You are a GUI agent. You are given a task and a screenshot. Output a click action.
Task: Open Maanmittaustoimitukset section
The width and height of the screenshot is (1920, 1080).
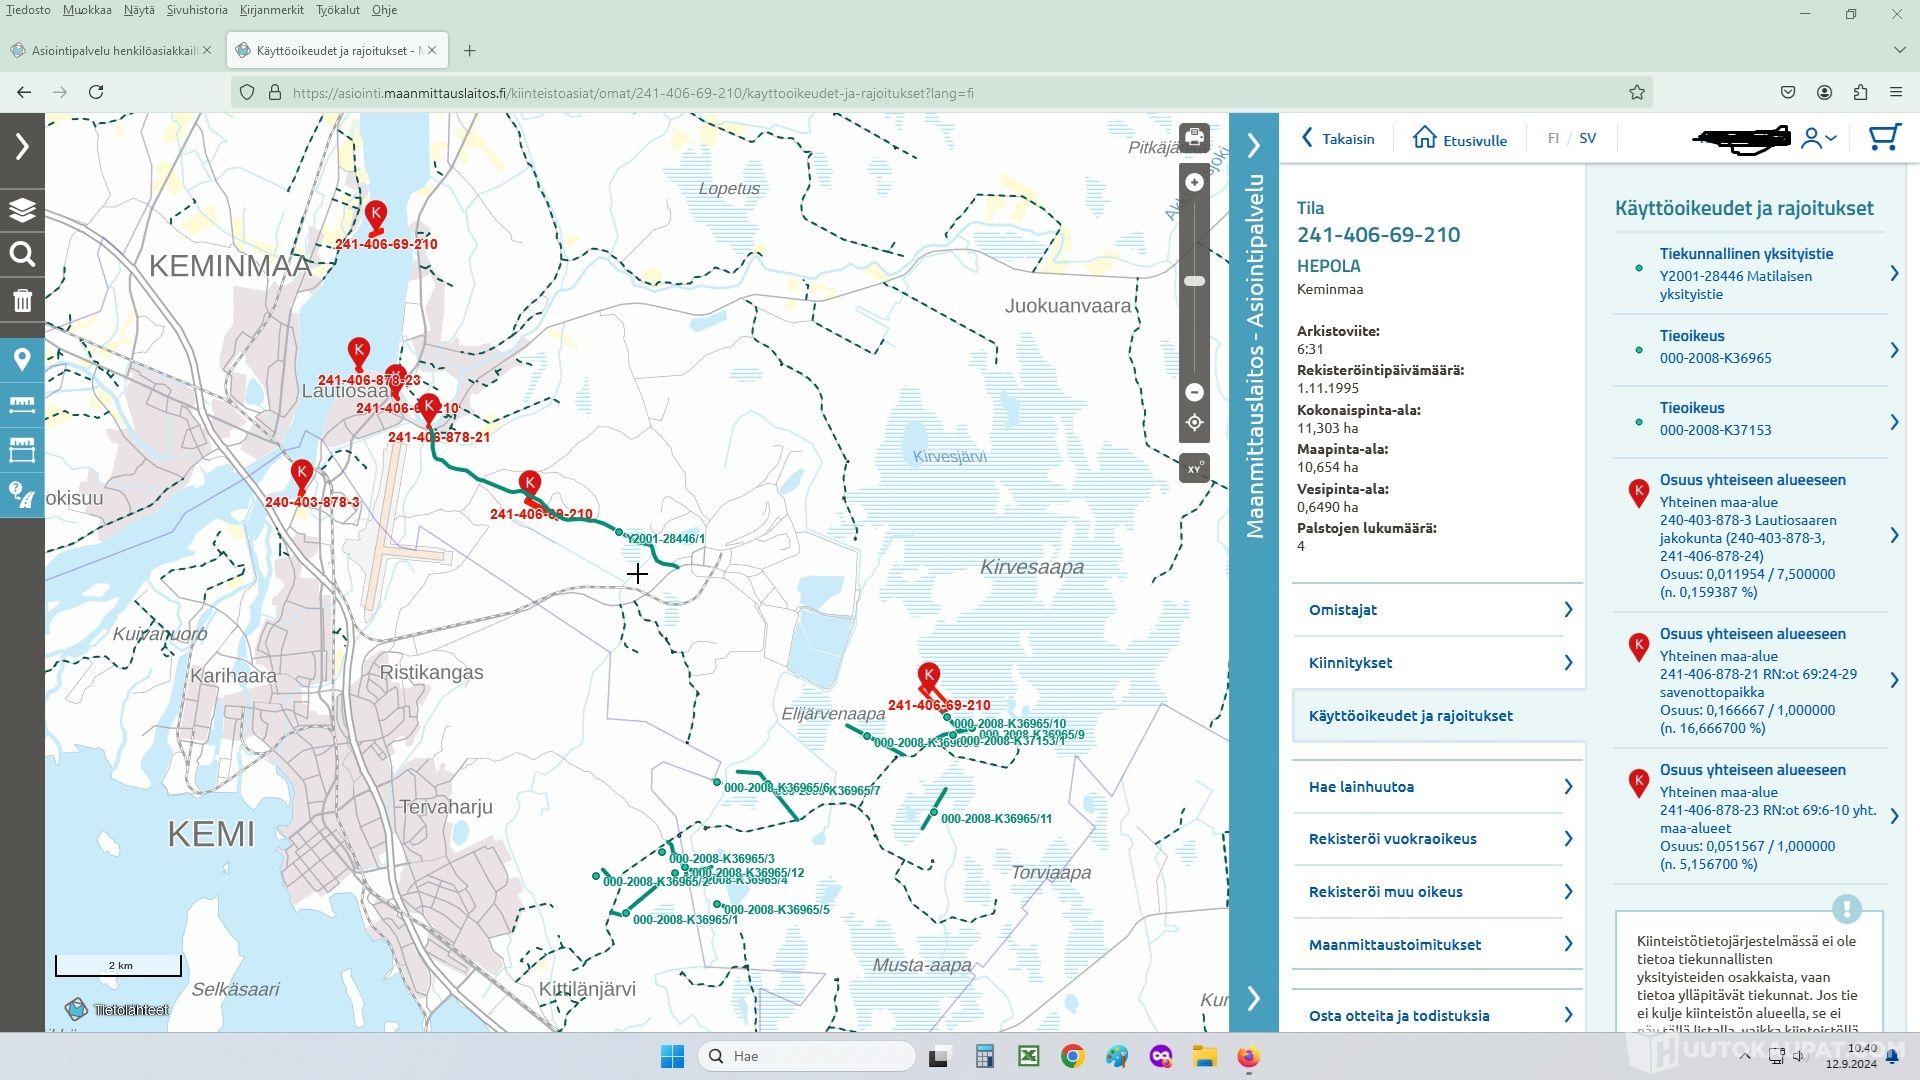(x=1438, y=945)
